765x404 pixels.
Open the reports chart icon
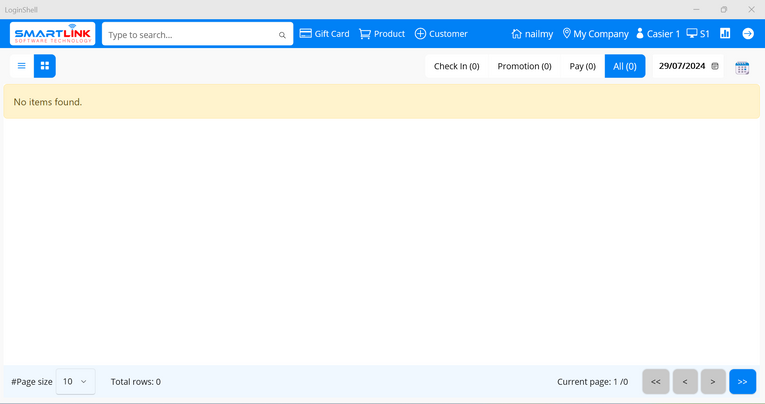click(725, 34)
